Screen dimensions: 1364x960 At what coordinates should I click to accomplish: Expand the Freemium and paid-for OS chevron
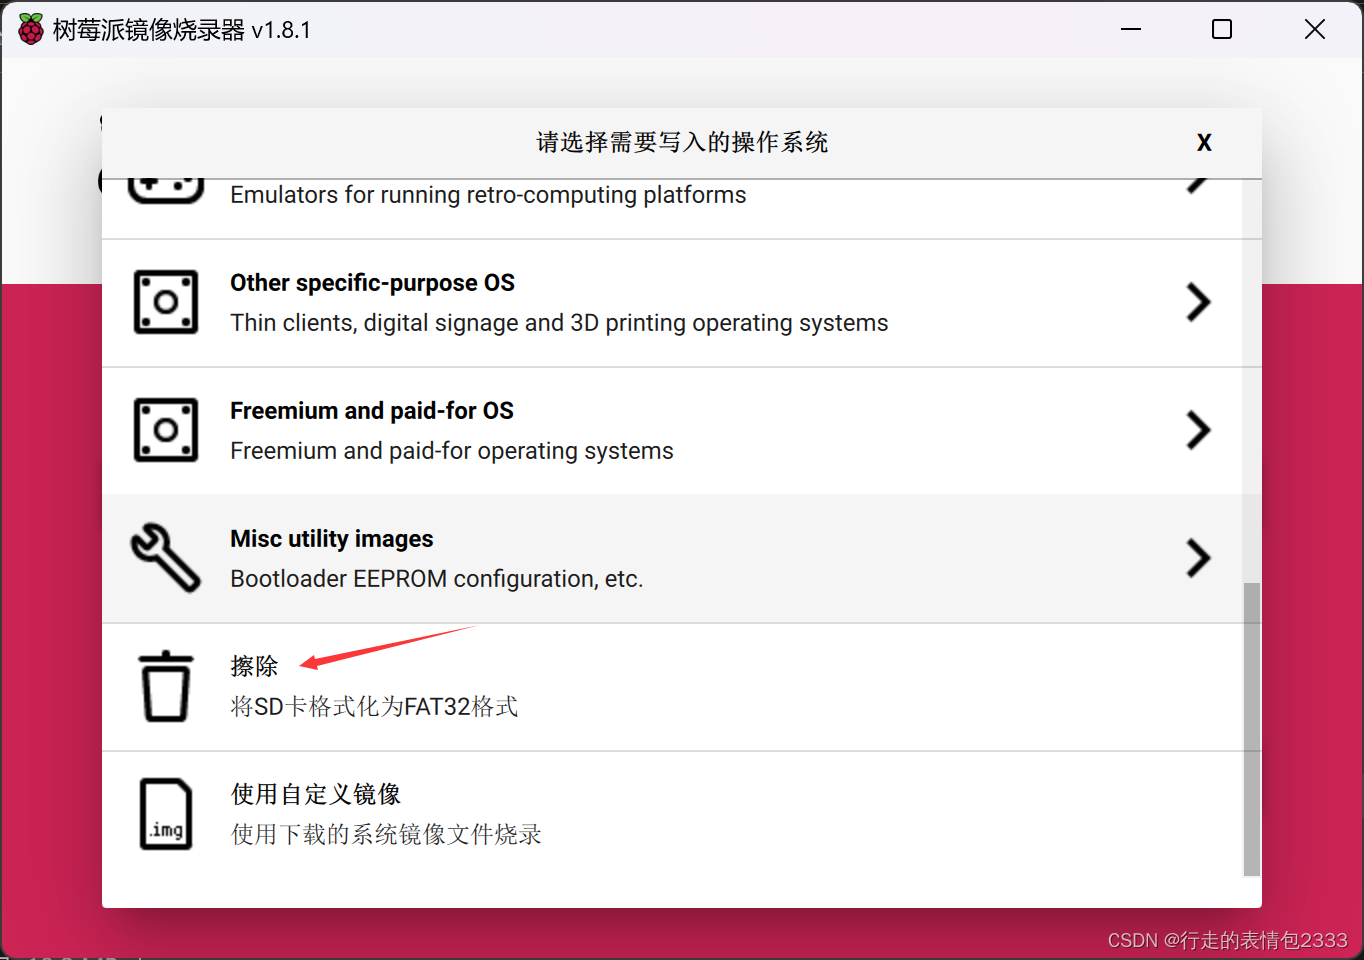pos(1198,430)
